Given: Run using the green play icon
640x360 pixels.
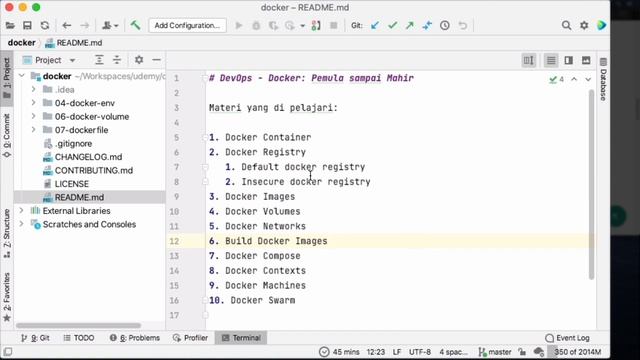Looking at the screenshot, I should [239, 25].
